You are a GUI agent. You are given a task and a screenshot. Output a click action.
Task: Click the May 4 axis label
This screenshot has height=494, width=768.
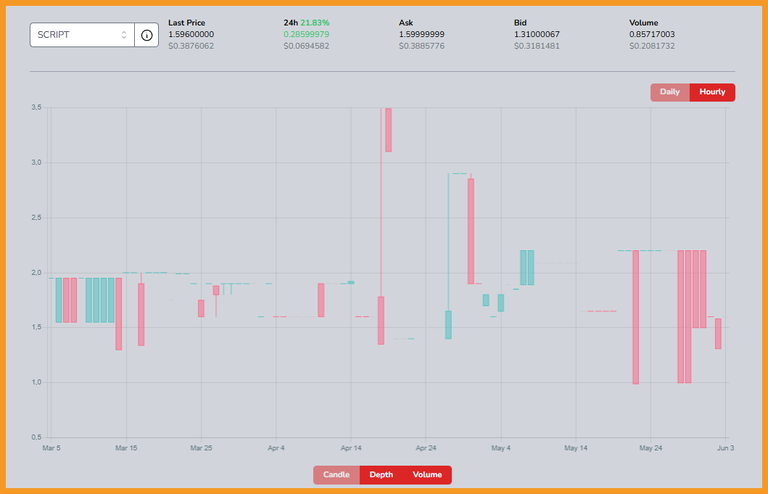tap(501, 448)
